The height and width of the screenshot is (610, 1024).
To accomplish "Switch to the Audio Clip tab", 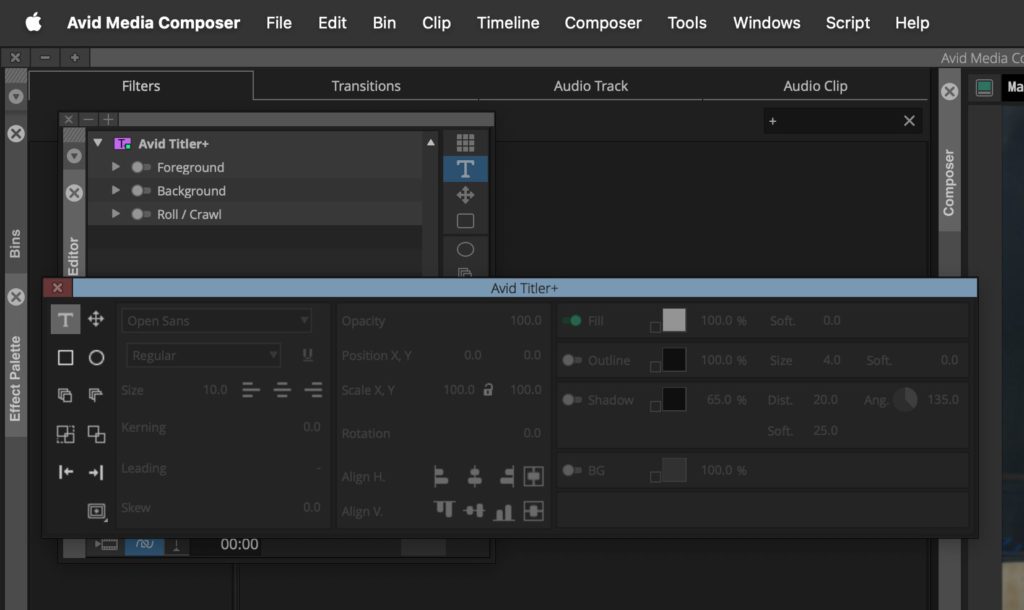I will (815, 86).
